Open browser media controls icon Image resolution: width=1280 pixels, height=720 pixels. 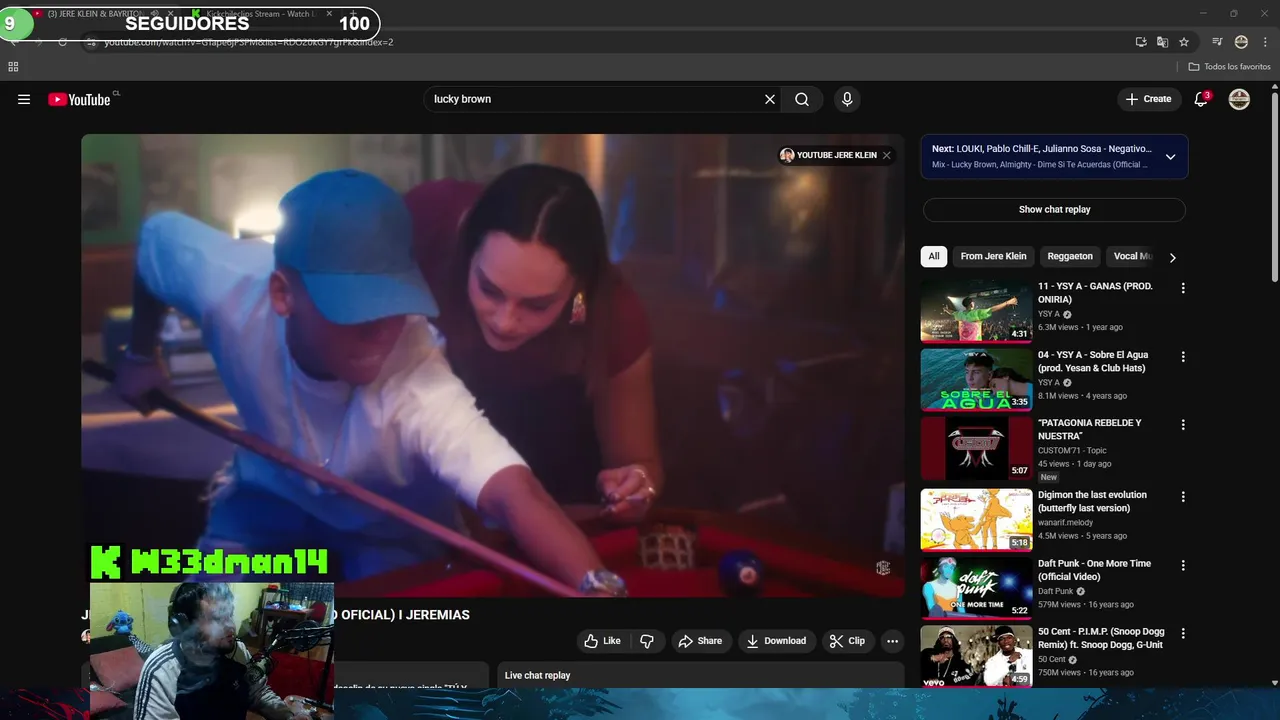[1217, 42]
